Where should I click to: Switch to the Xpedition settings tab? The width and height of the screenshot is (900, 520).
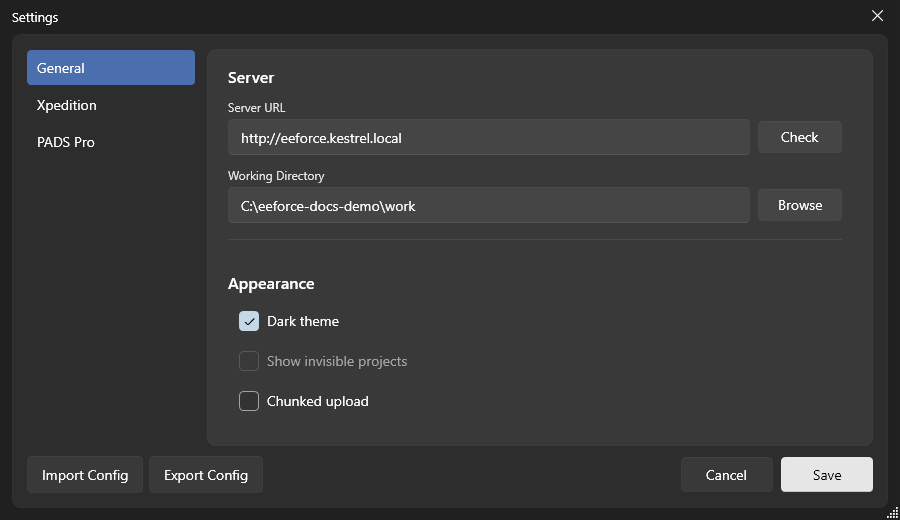click(111, 105)
